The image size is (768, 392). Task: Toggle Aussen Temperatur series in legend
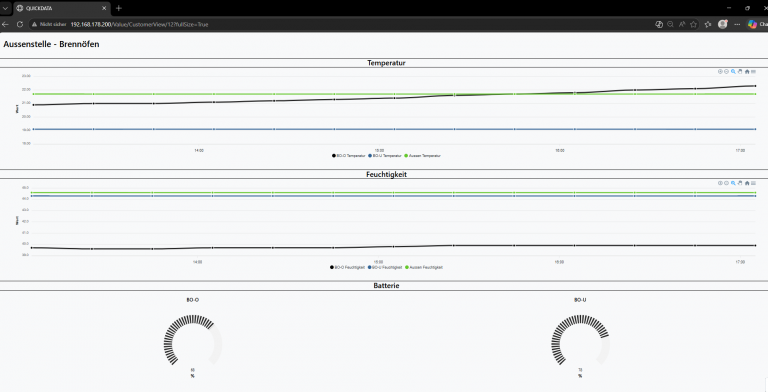422,156
